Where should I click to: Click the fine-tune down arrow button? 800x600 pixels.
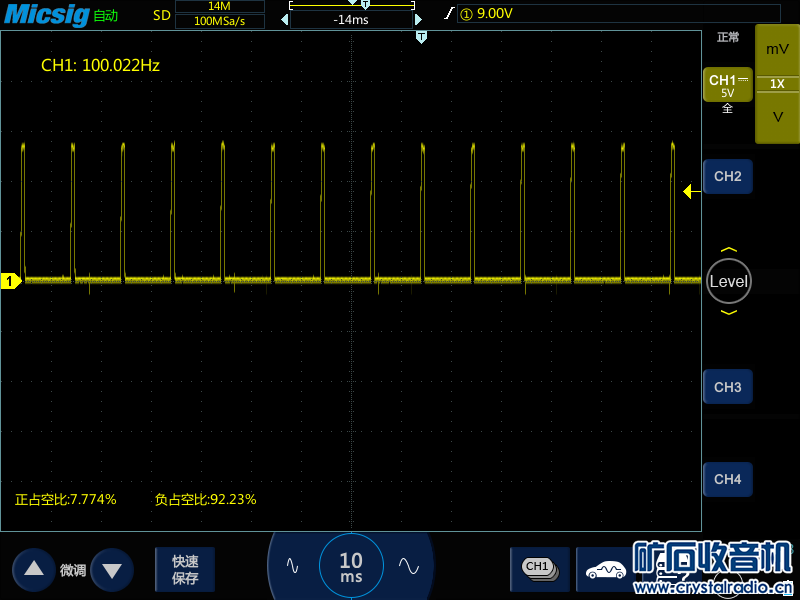click(111, 569)
